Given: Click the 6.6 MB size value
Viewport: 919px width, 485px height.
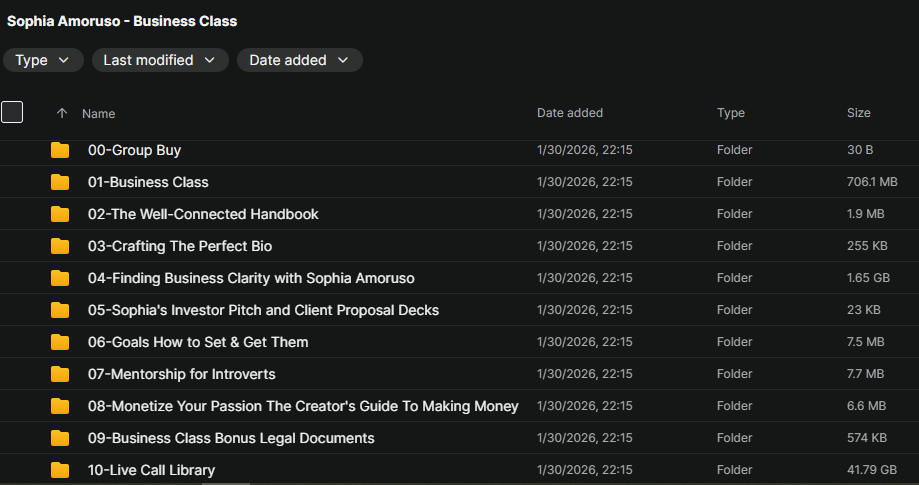Looking at the screenshot, I should click(x=866, y=406).
